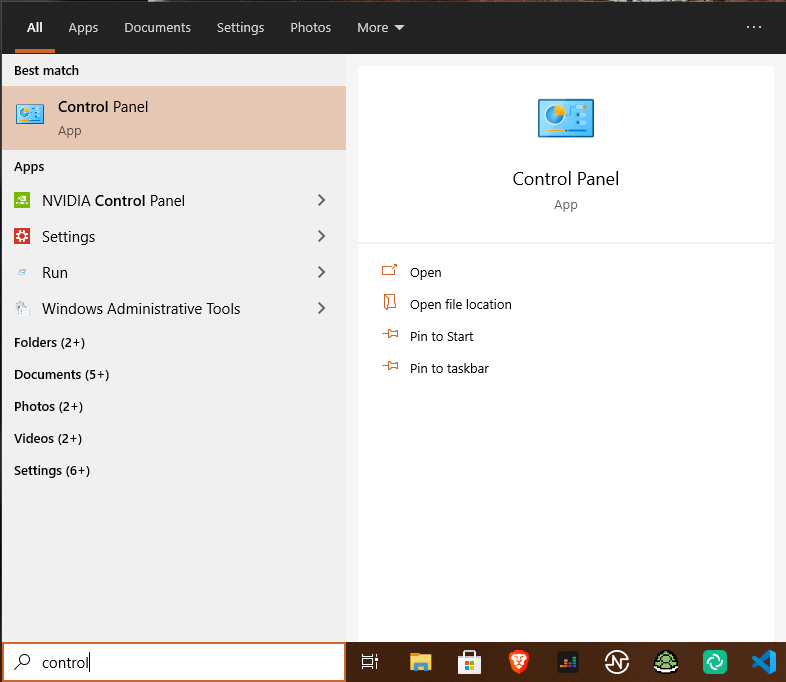Viewport: 786px width, 682px height.
Task: Click the Windows Administrative Tools icon
Action: [x=22, y=308]
